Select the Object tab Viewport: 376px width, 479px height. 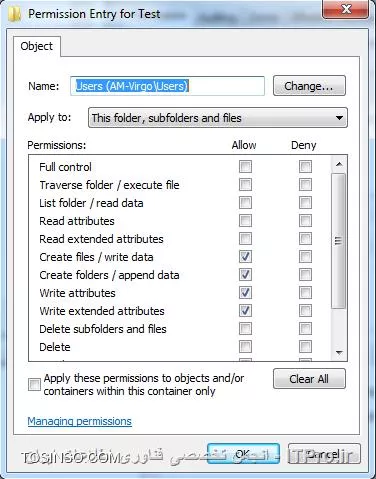37,46
